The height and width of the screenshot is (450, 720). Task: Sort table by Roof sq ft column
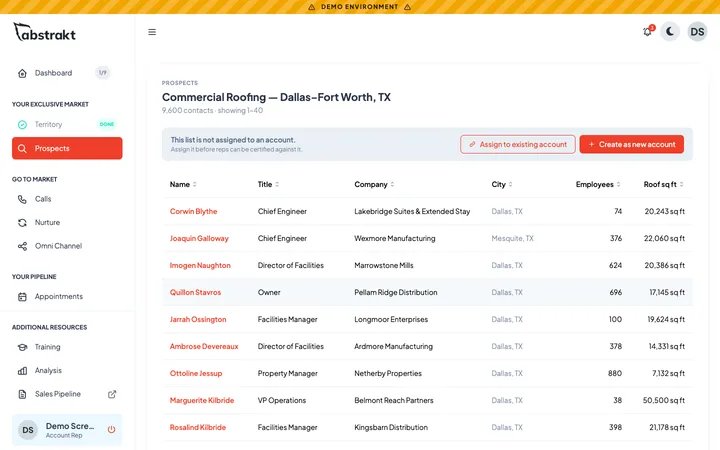coord(664,184)
